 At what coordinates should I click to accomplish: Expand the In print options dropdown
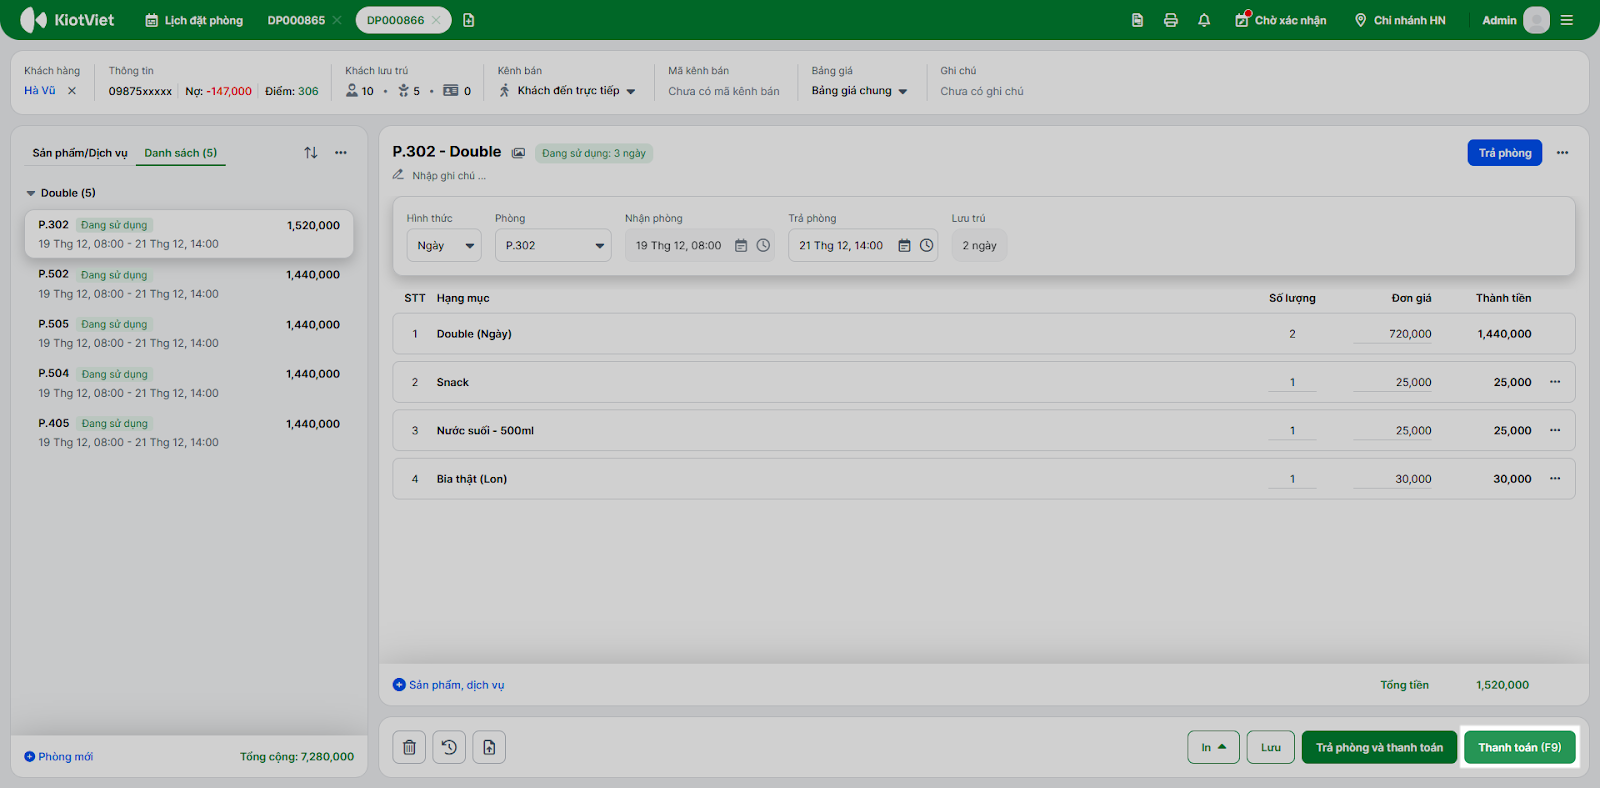point(1214,747)
